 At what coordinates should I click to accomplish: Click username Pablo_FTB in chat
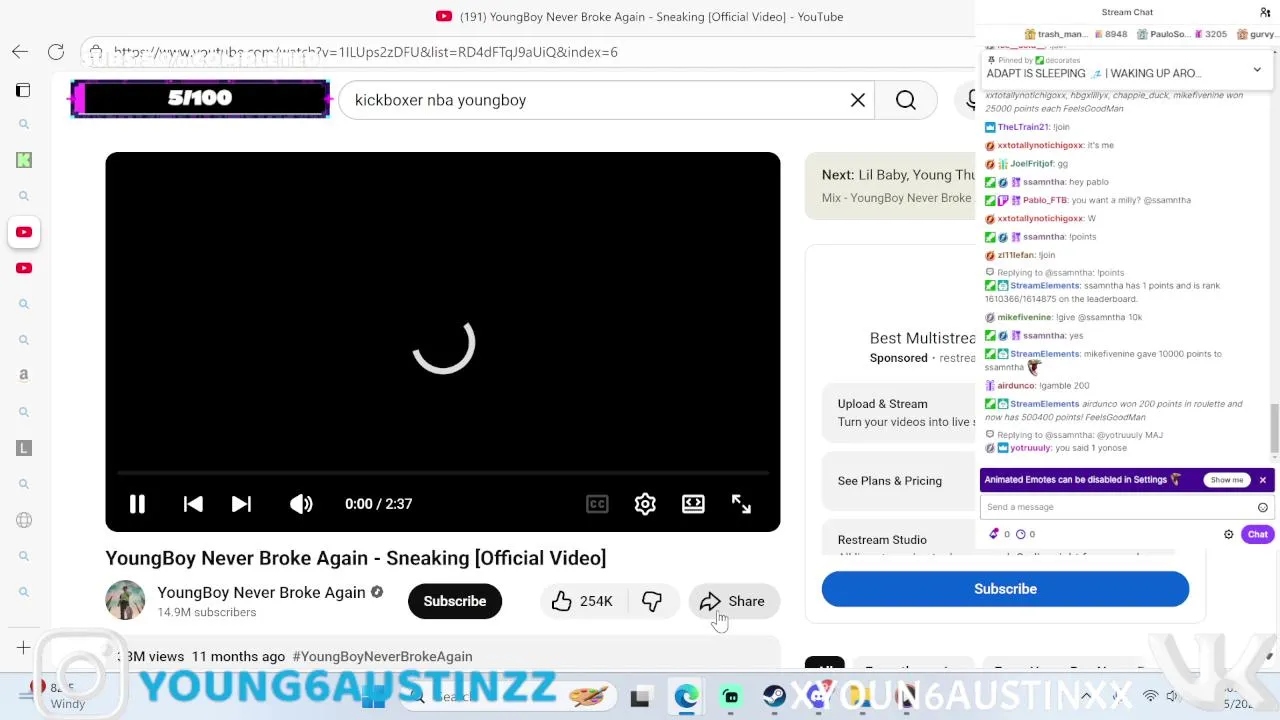(1045, 200)
